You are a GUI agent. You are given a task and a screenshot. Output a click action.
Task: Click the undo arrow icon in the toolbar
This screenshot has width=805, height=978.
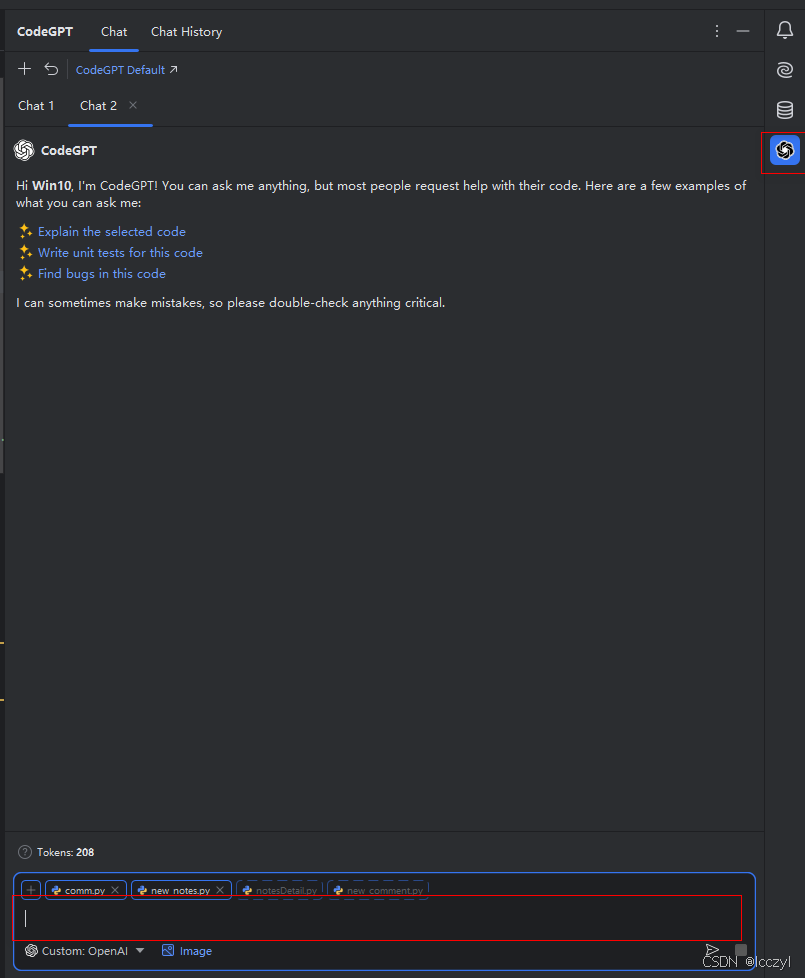(x=51, y=69)
